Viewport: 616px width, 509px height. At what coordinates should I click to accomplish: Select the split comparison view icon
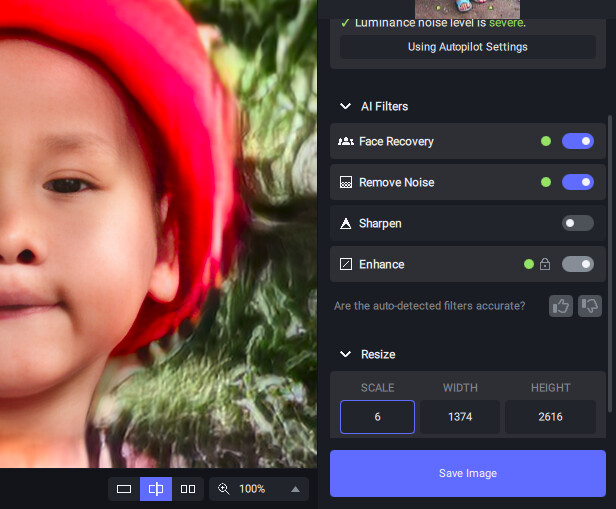click(x=156, y=489)
